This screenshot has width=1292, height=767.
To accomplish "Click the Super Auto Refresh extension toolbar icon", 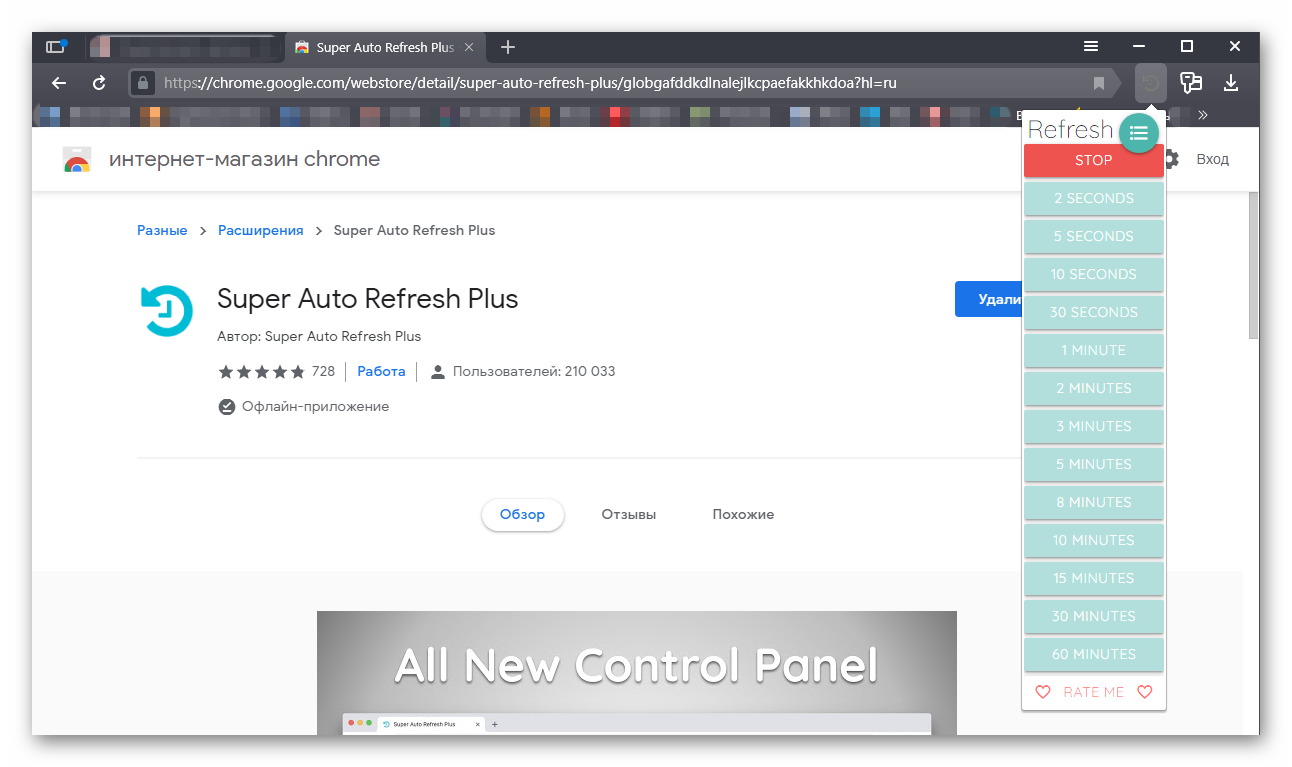I will [x=1151, y=83].
